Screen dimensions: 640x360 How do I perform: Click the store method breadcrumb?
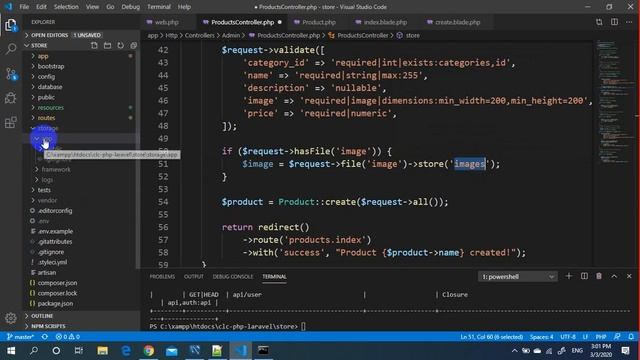408,36
